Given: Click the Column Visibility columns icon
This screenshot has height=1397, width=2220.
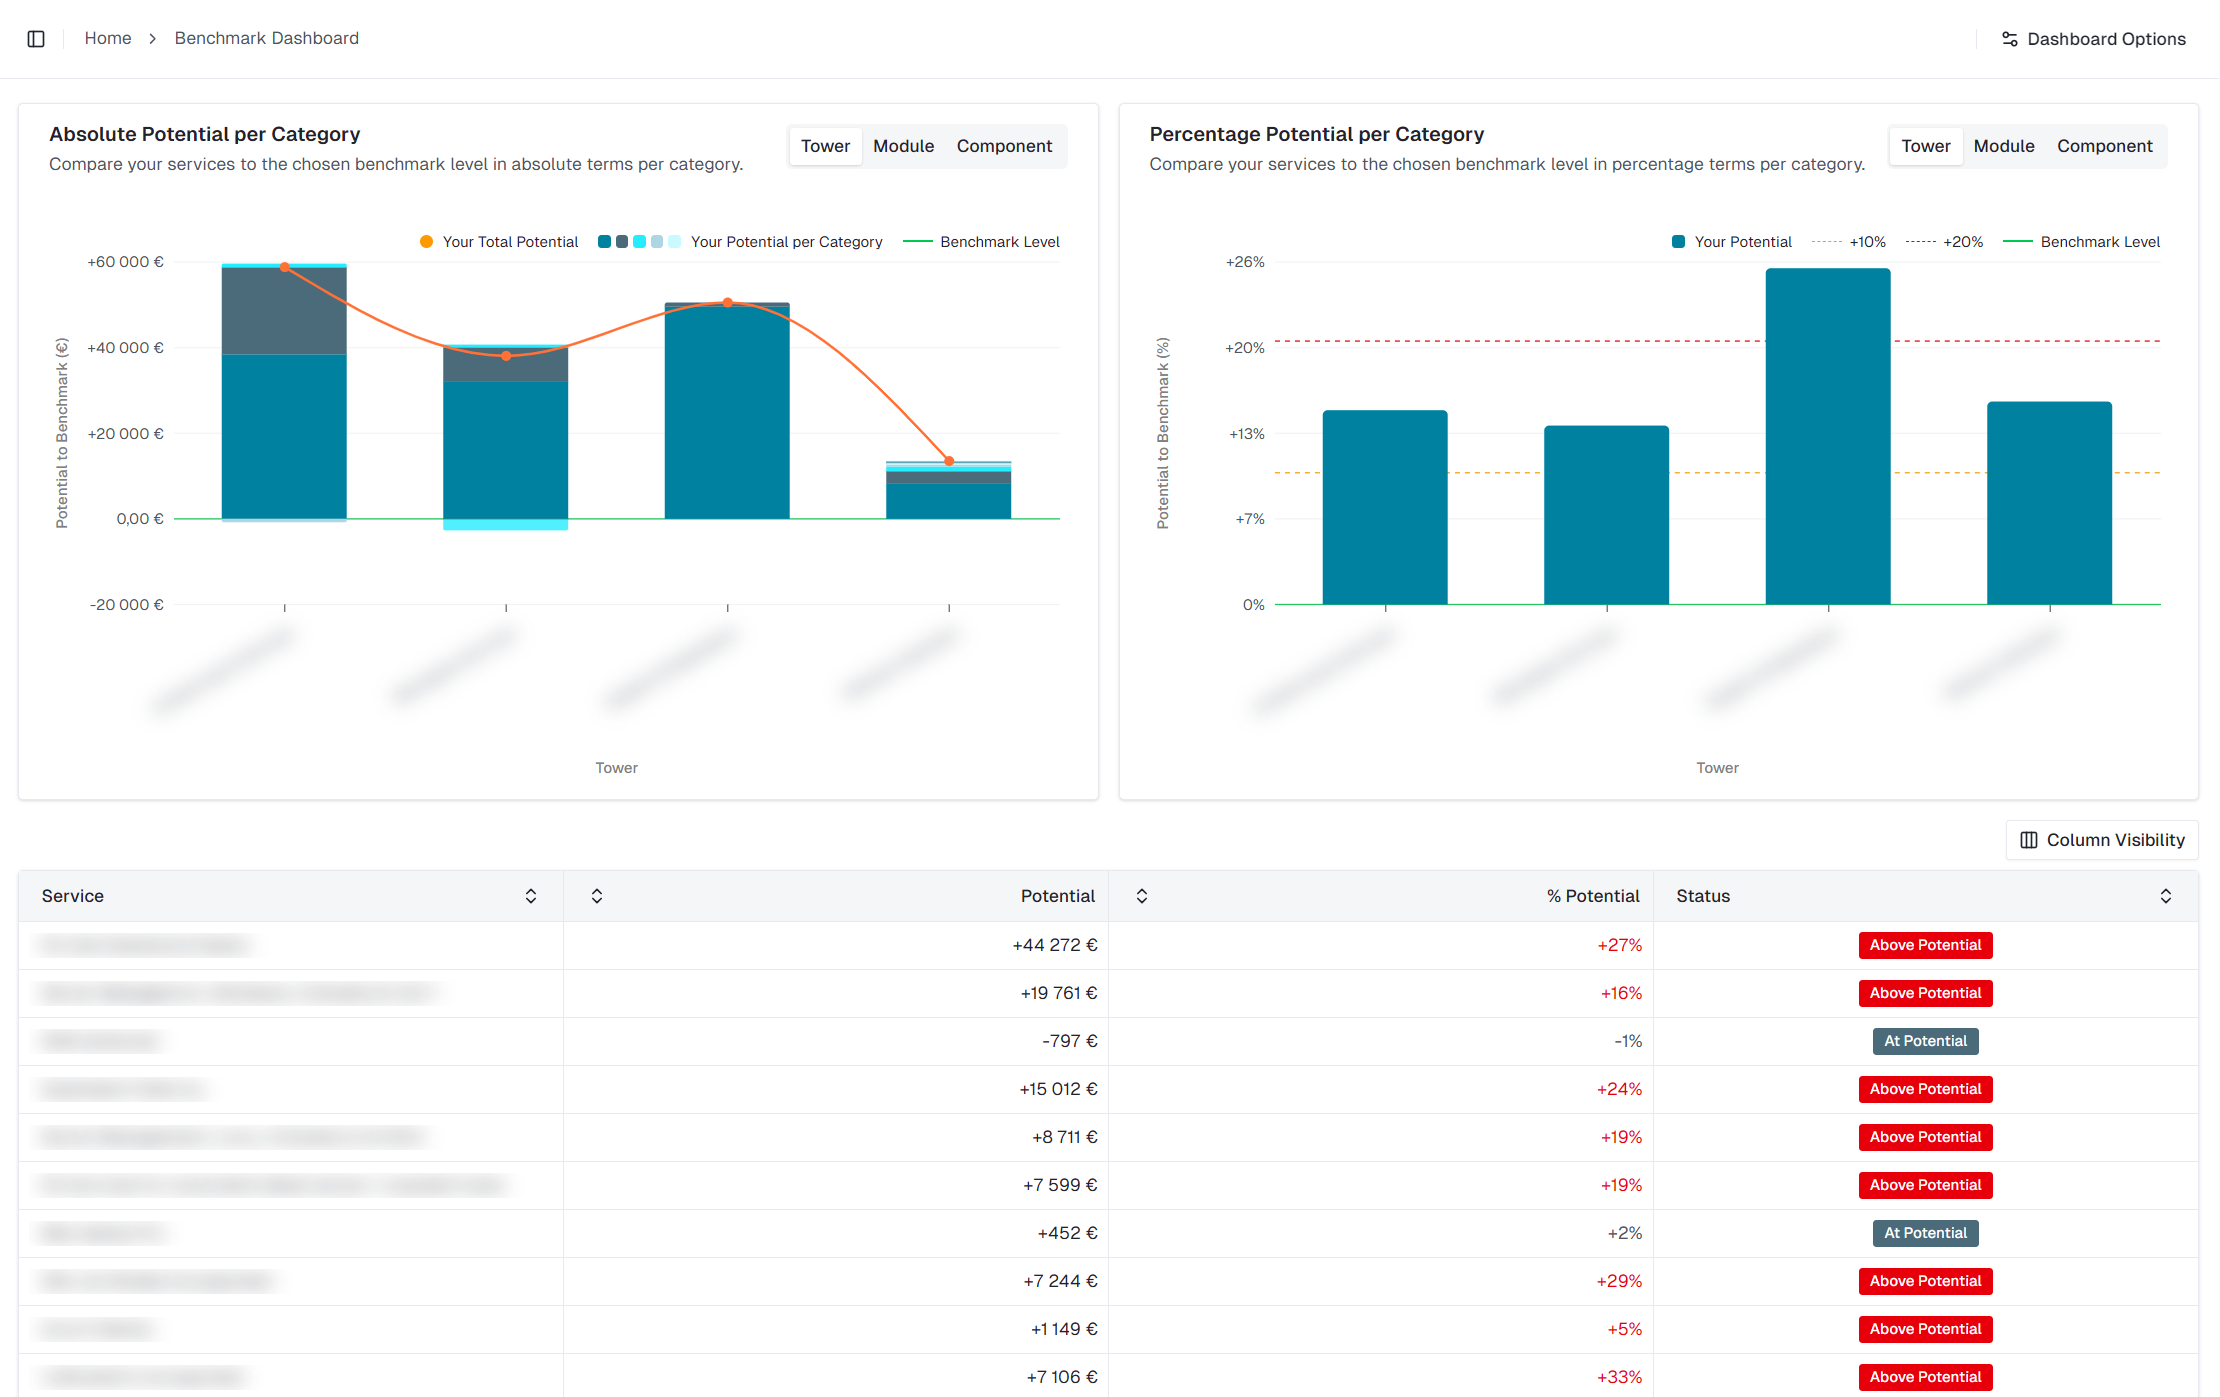Looking at the screenshot, I should (2028, 840).
